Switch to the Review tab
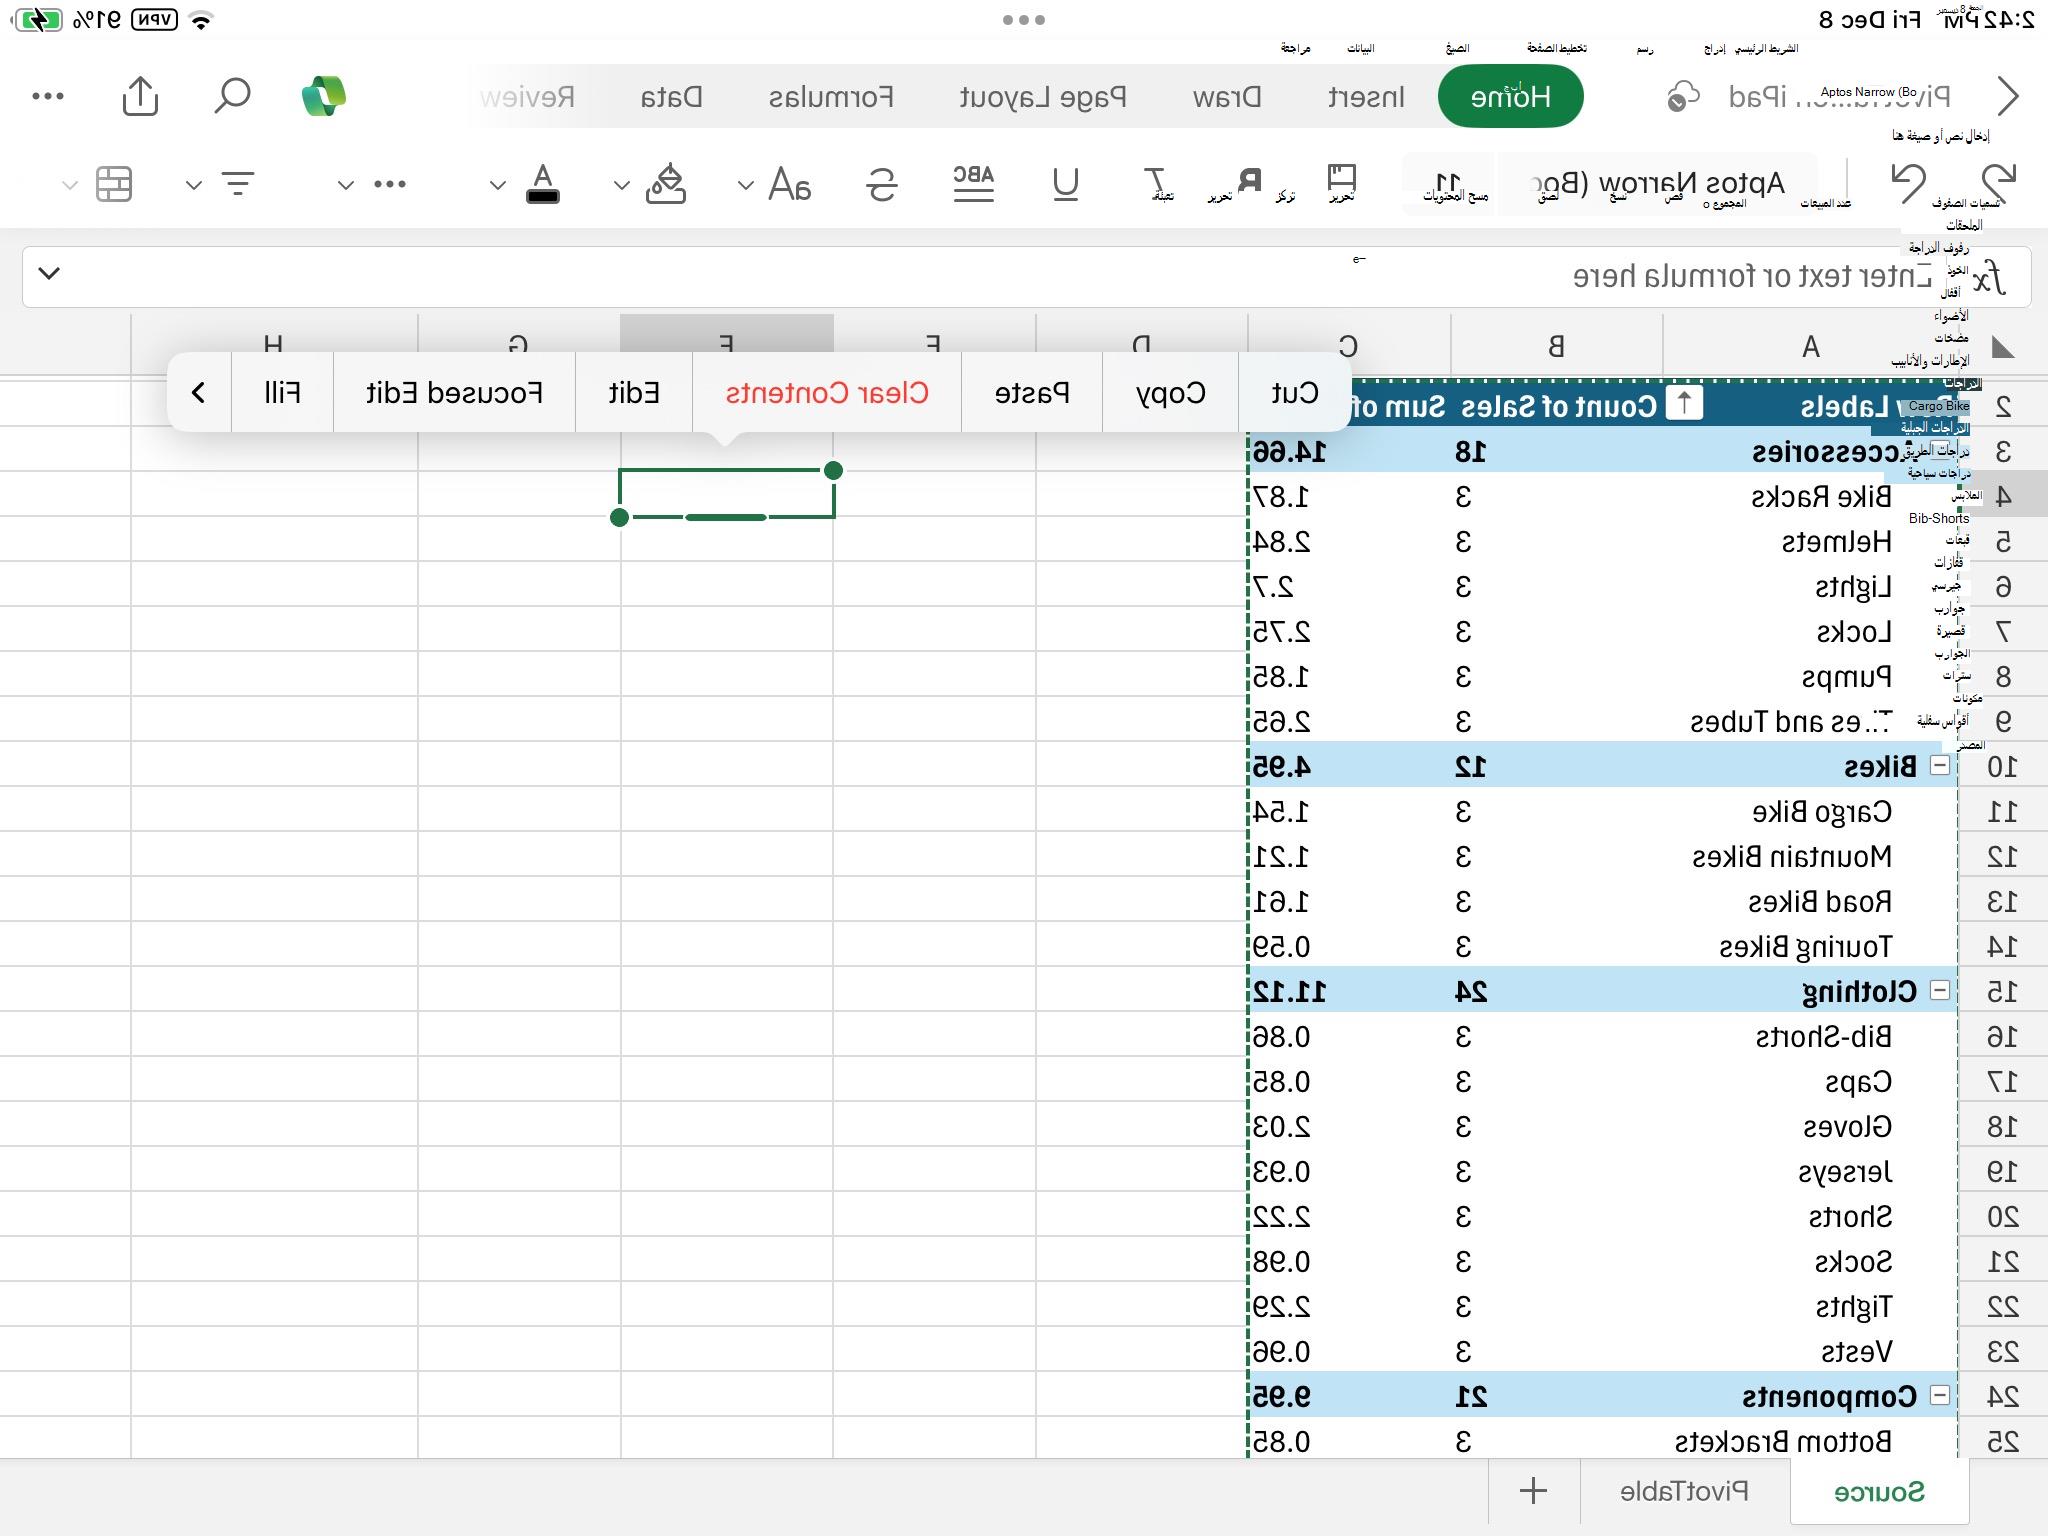 (x=527, y=97)
